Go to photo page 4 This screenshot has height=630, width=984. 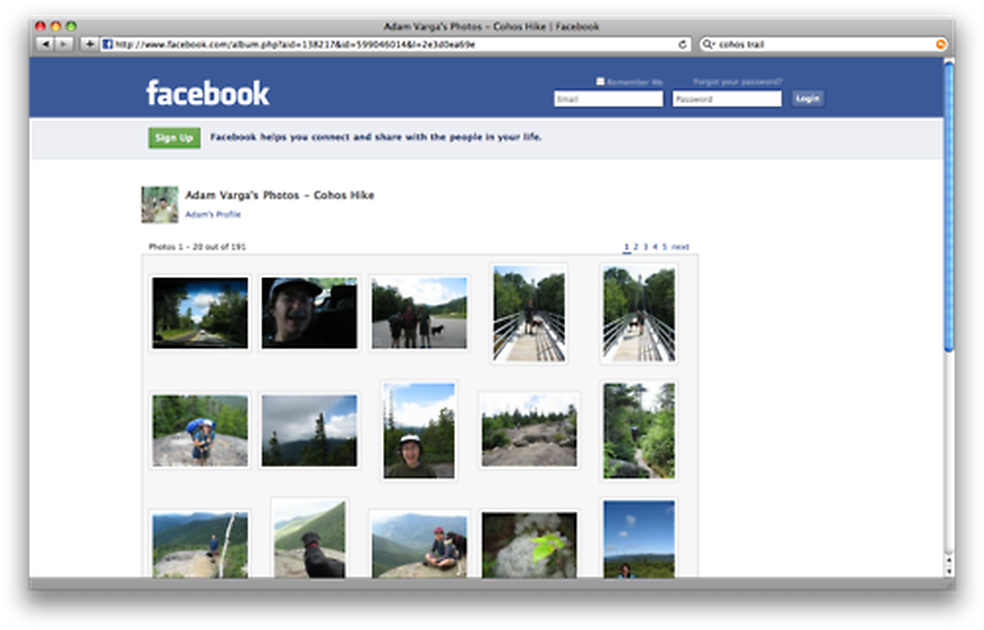tap(655, 247)
